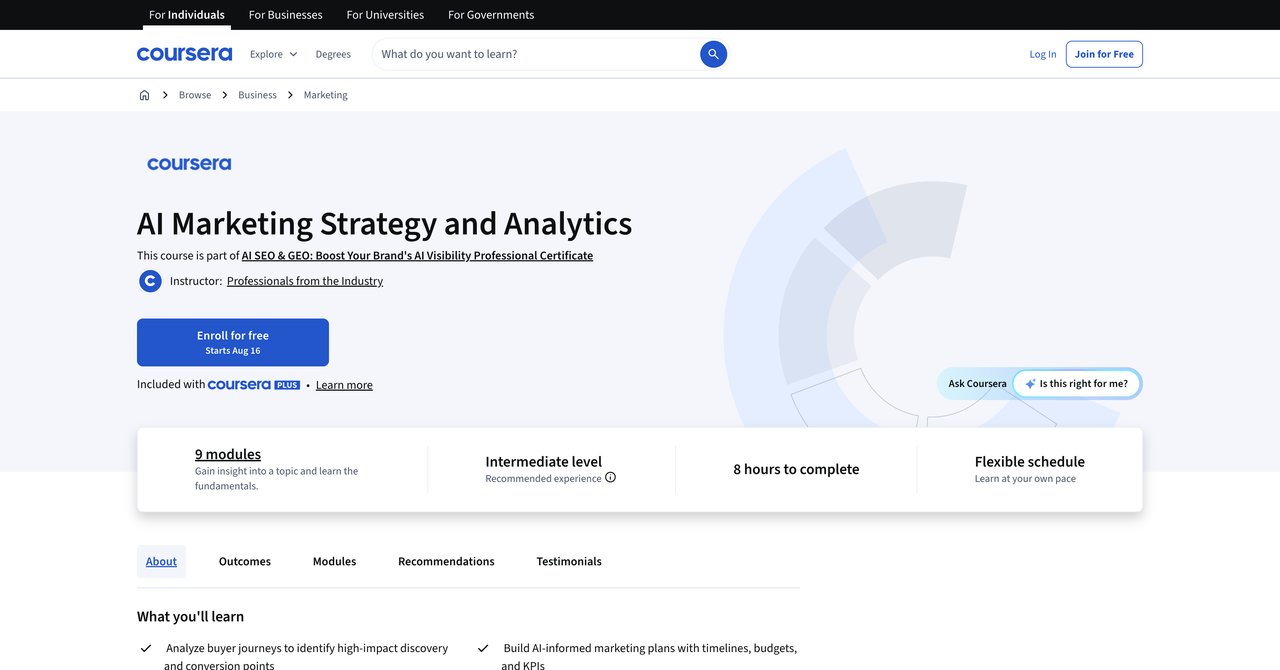Click the Log In link
The height and width of the screenshot is (670, 1280).
pos(1043,54)
